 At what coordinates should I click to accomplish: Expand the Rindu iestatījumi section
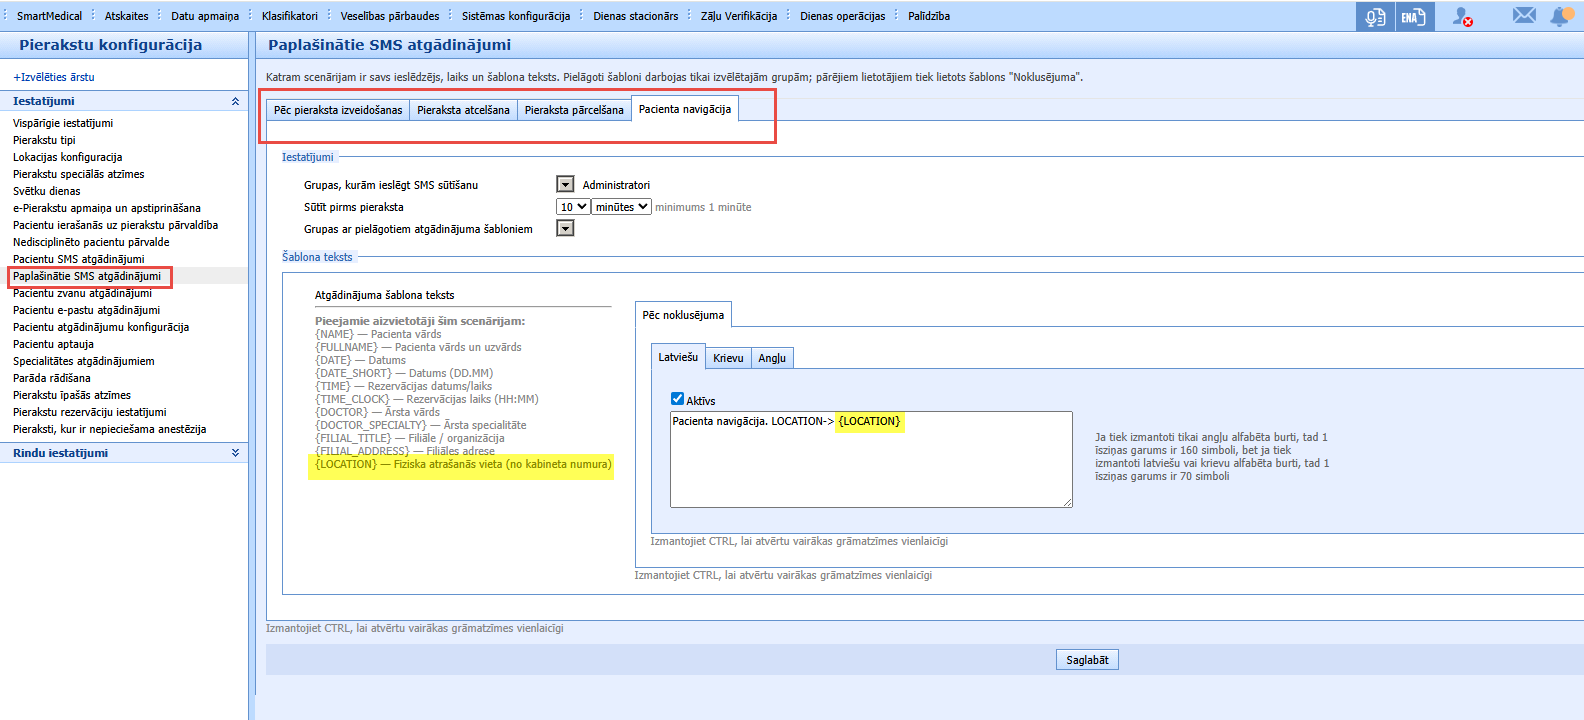pyautogui.click(x=235, y=453)
